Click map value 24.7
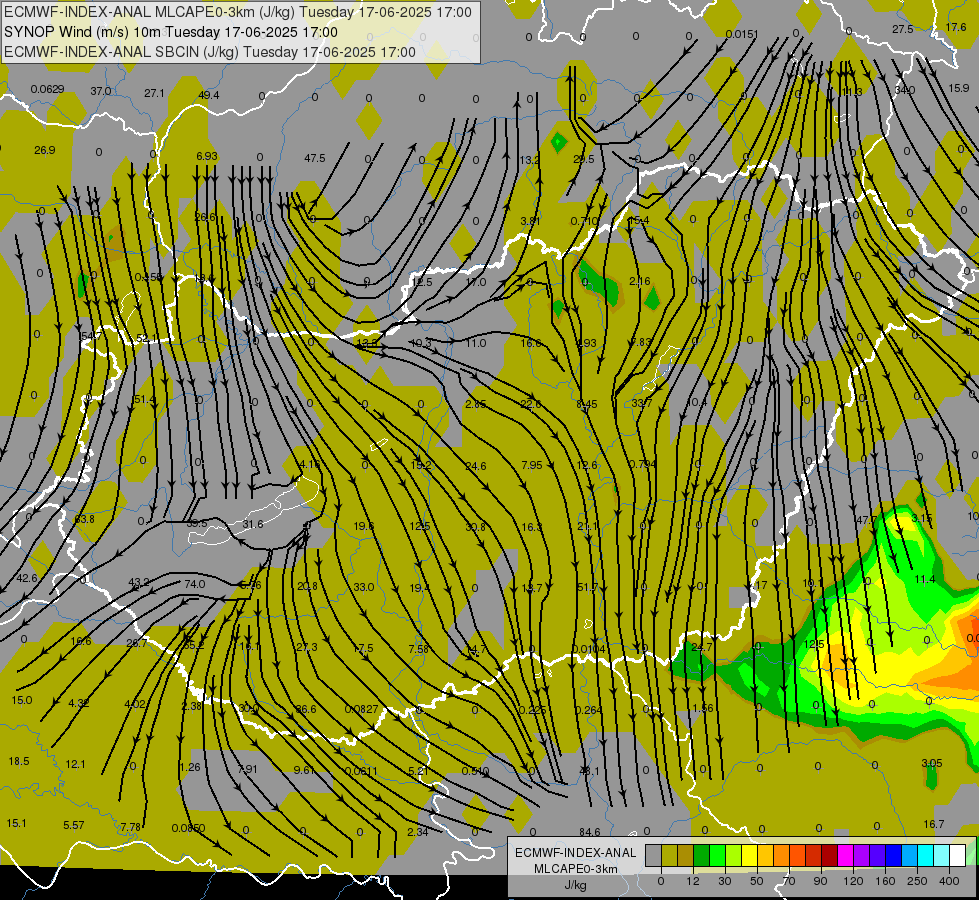Screen dimensions: 979x900 702,647
